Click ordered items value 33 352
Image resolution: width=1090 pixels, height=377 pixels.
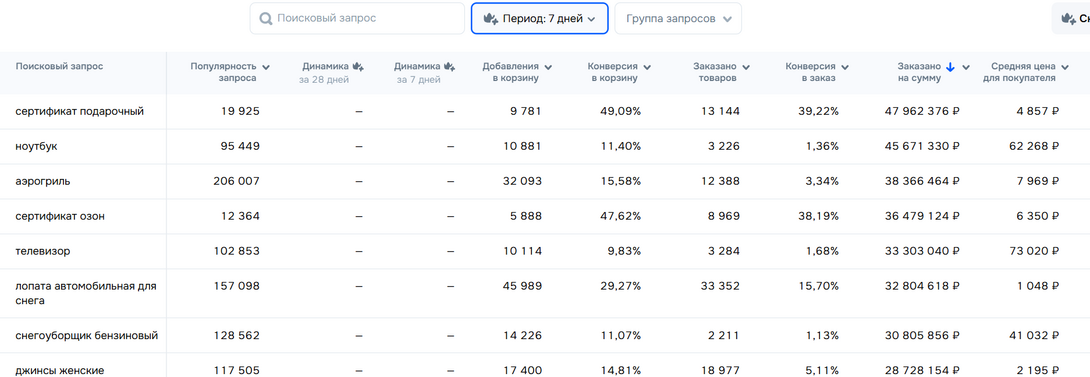(x=719, y=286)
